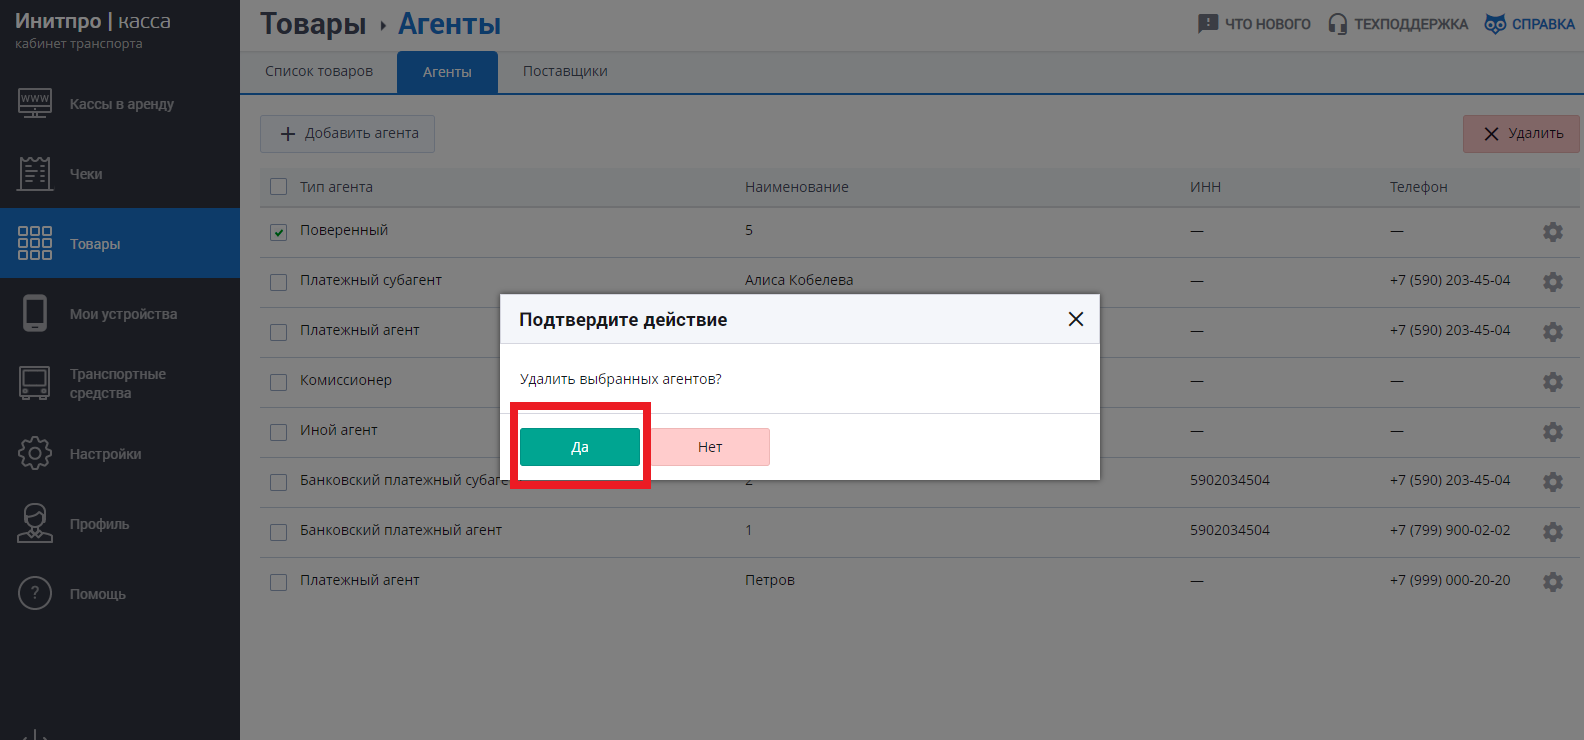Click the Кассы в аренду sidebar icon
This screenshot has height=740, width=1584.
tap(35, 103)
